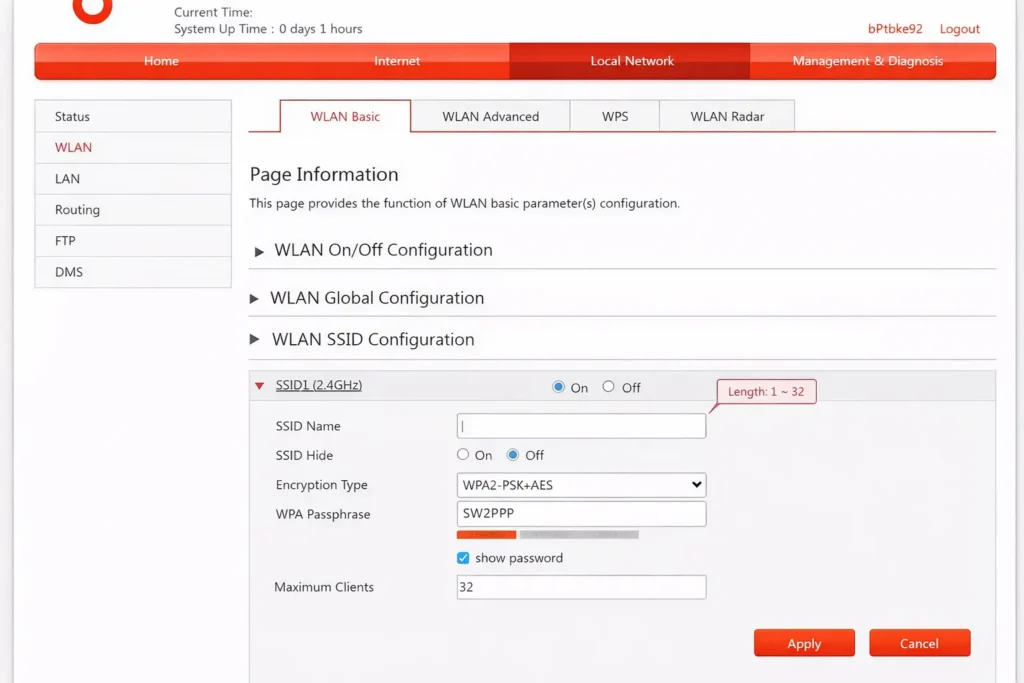Select On for SSID Hide
1024x683 pixels.
pyautogui.click(x=463, y=455)
